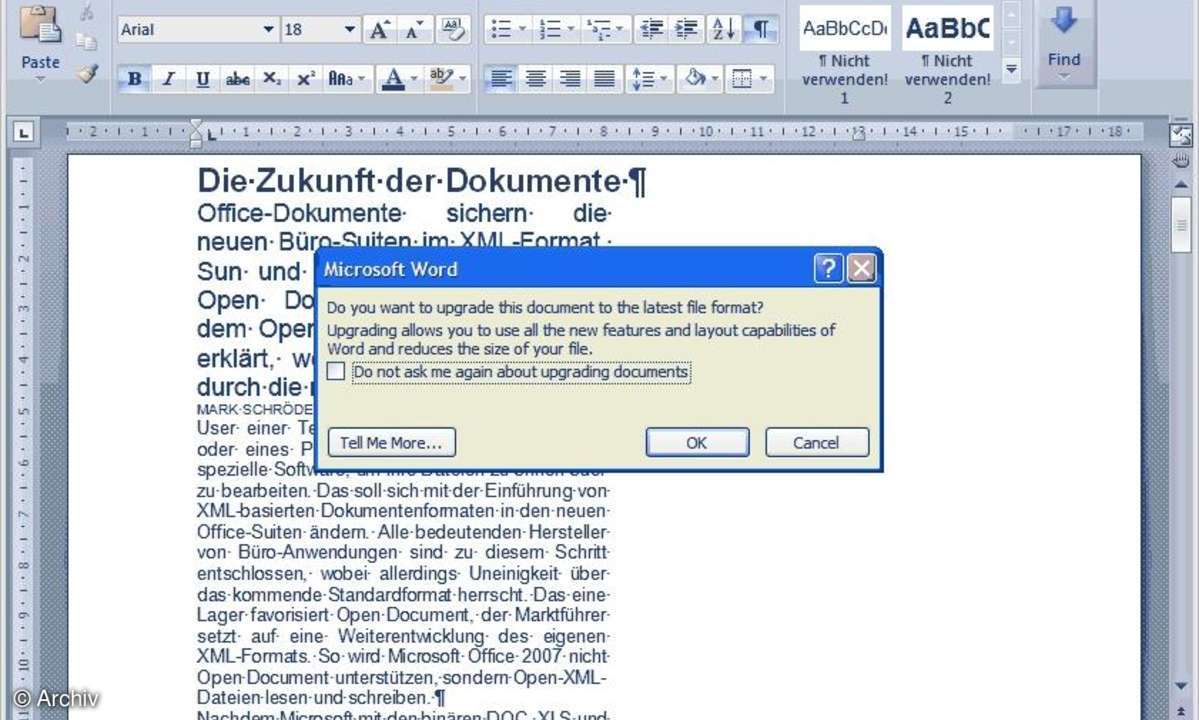Click the Paste clipboard icon

pos(40,24)
